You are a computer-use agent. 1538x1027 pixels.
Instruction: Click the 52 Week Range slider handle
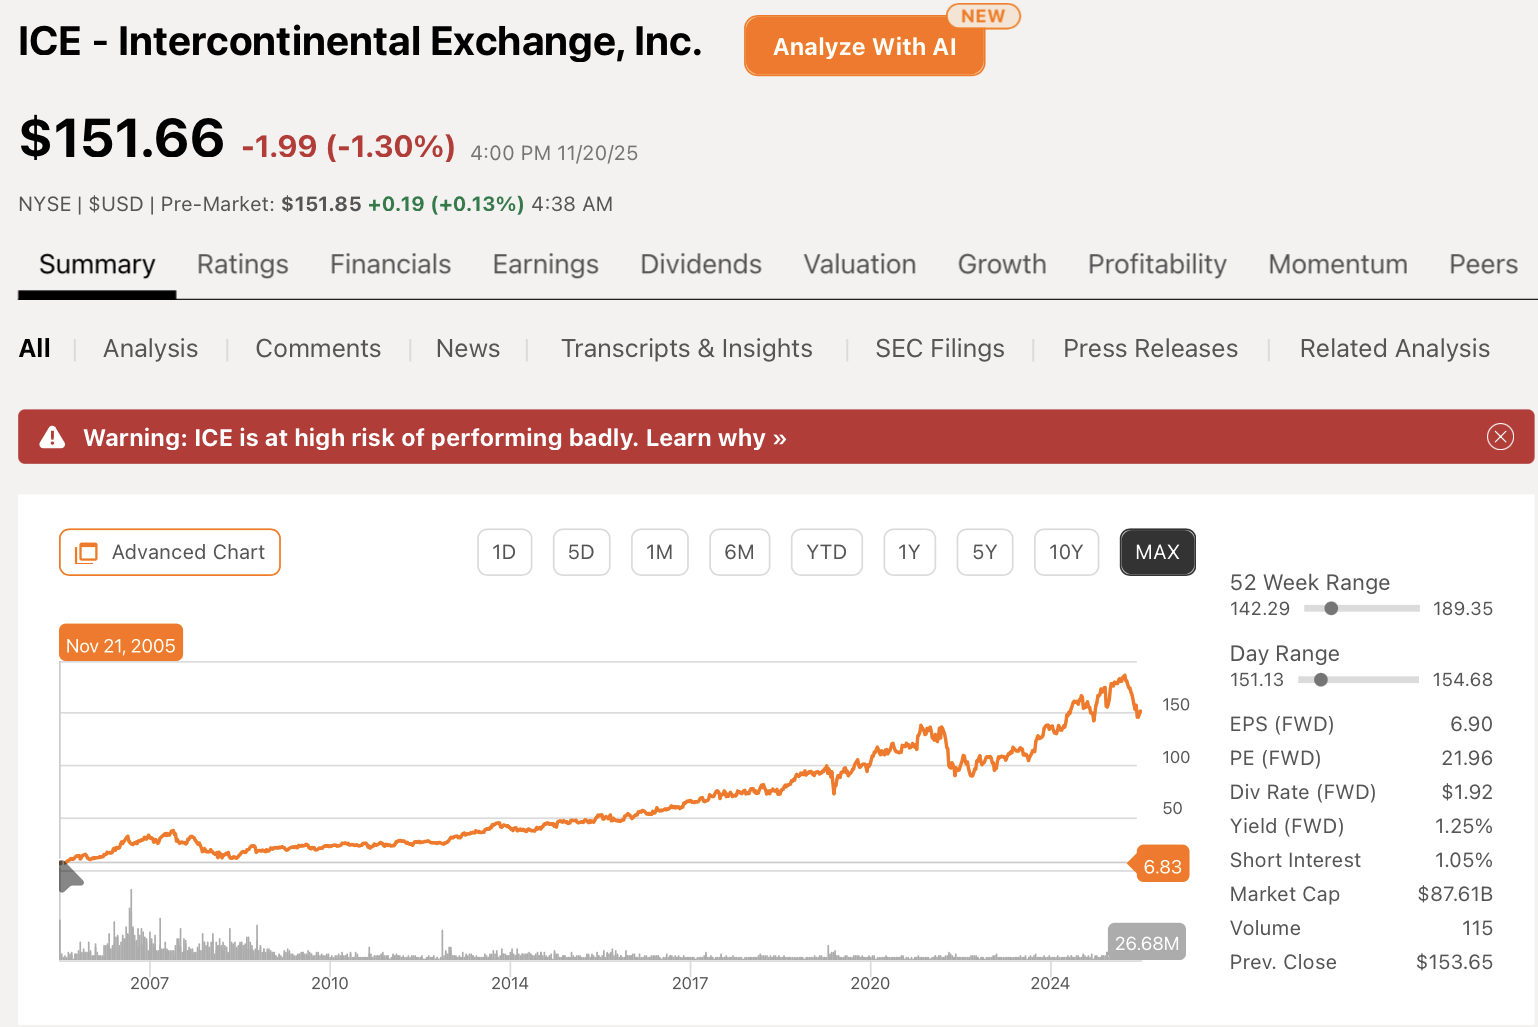click(1330, 608)
